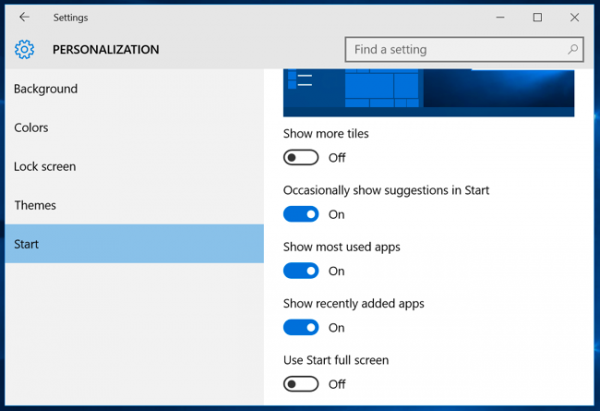Image resolution: width=600 pixels, height=411 pixels.
Task: Maximize the Settings window
Action: [x=537, y=17]
